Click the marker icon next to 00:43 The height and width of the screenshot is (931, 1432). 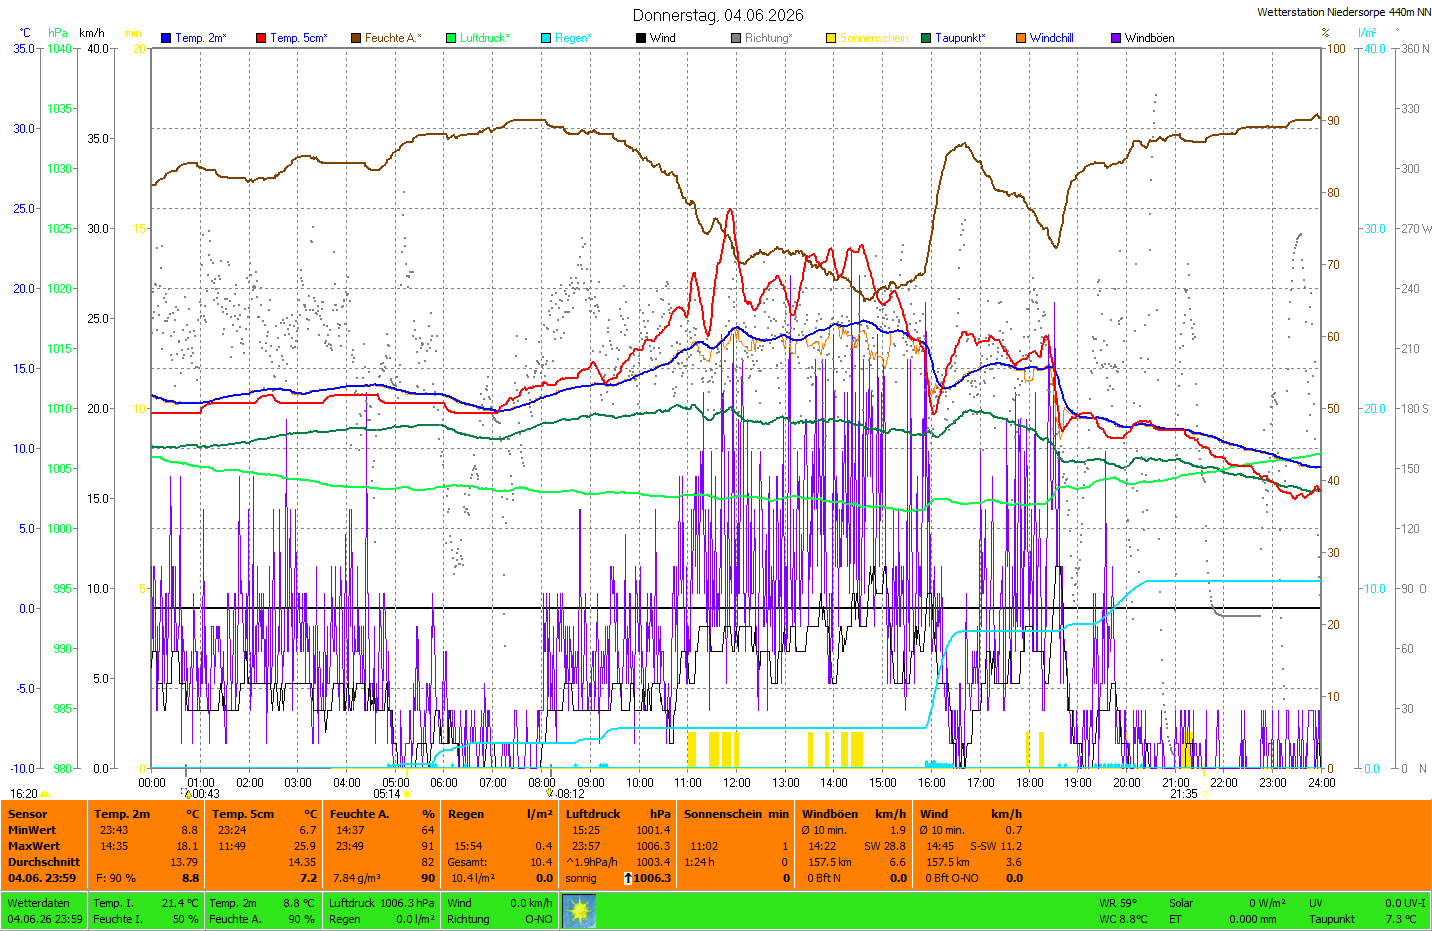point(187,794)
